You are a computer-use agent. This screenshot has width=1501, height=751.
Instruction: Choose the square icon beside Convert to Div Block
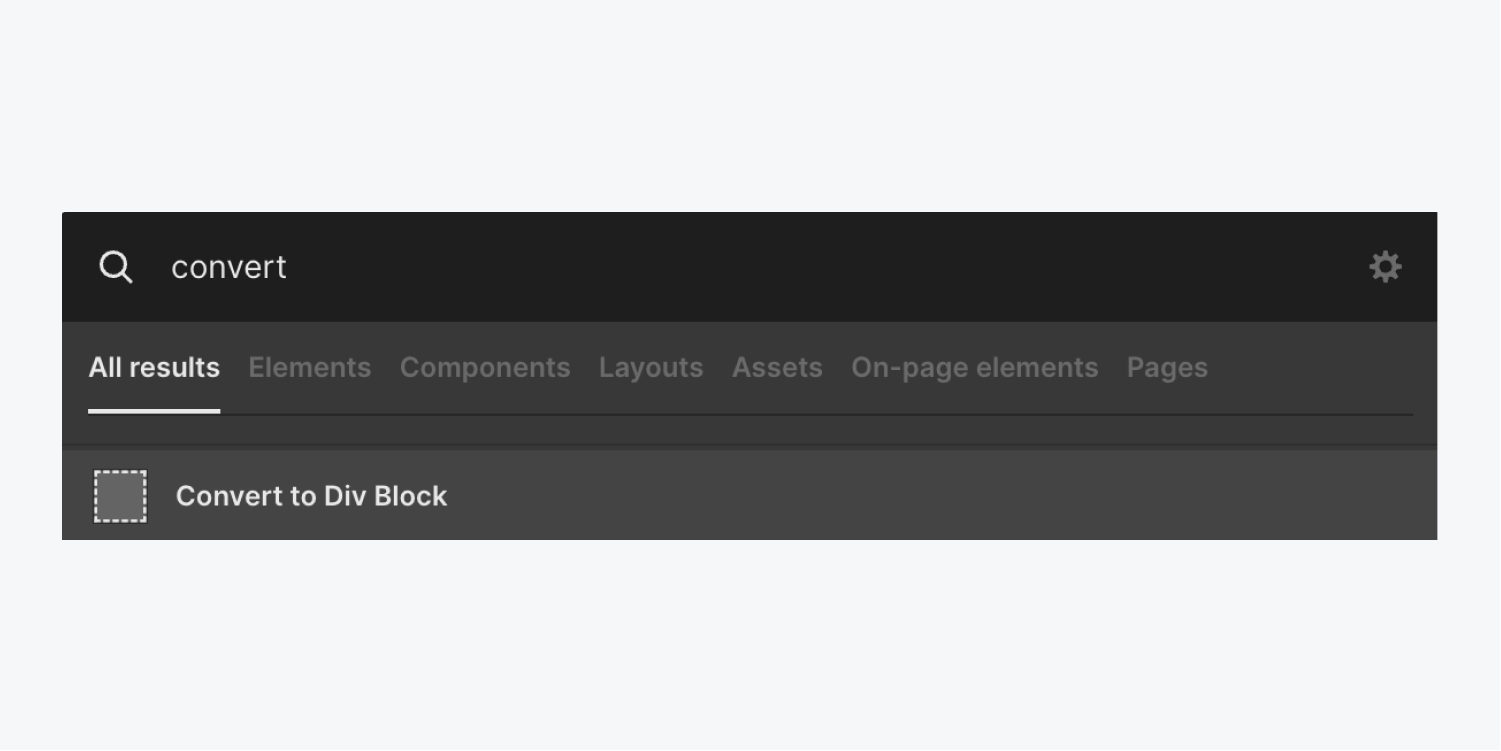coord(120,496)
